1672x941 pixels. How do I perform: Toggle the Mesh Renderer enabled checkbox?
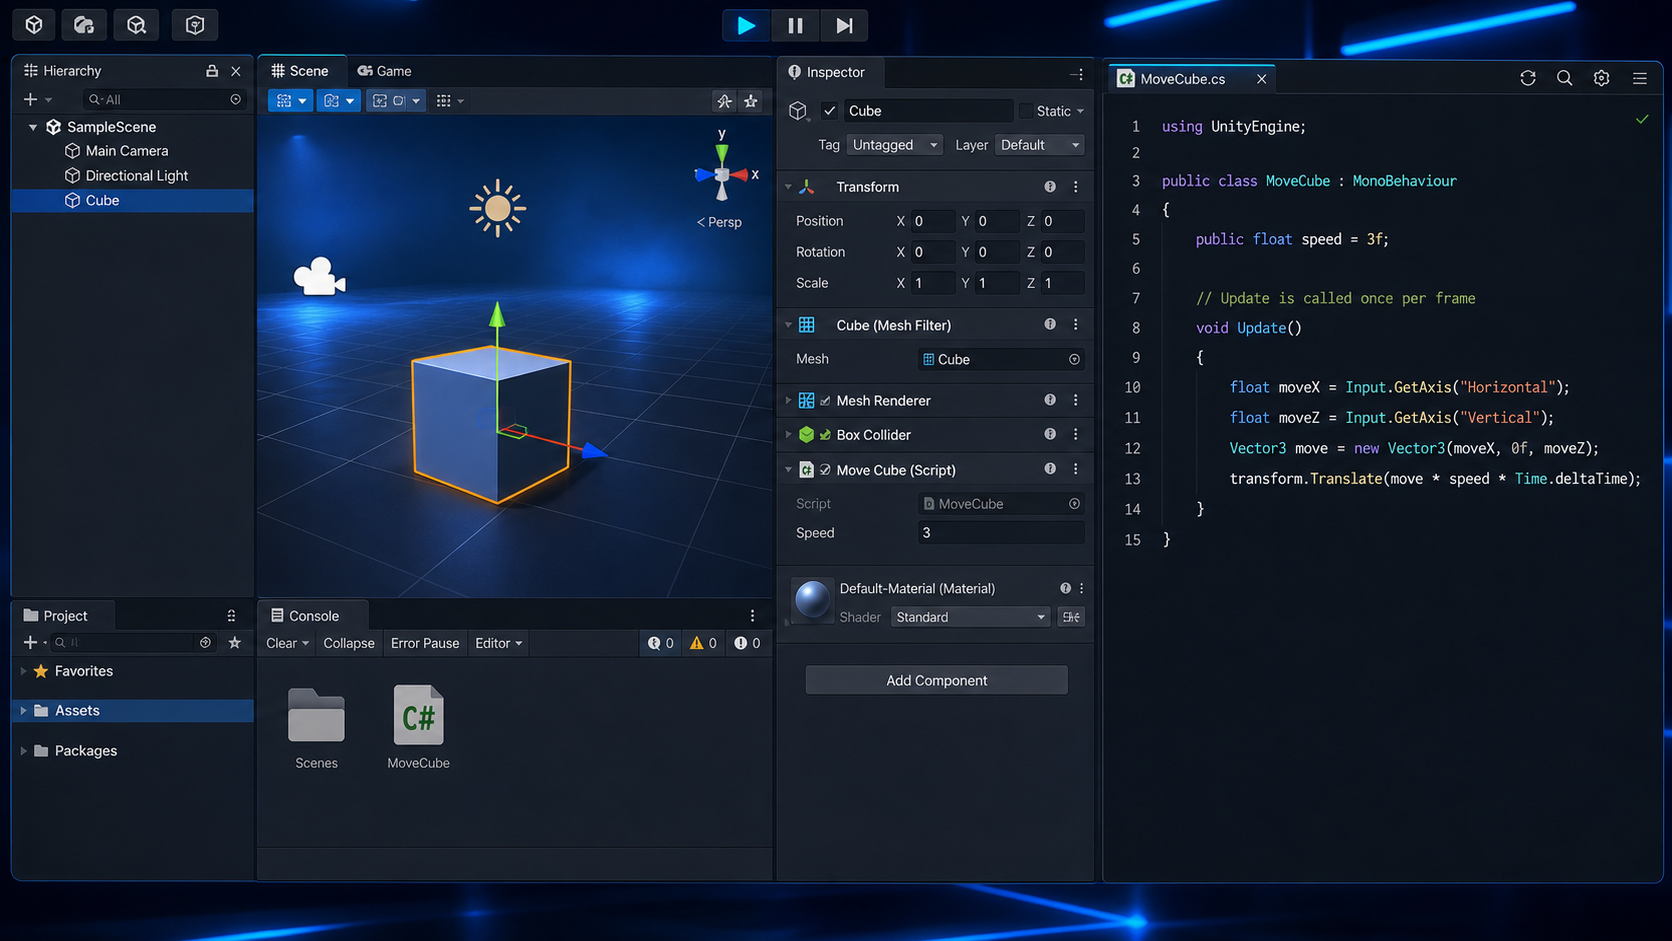(x=825, y=401)
